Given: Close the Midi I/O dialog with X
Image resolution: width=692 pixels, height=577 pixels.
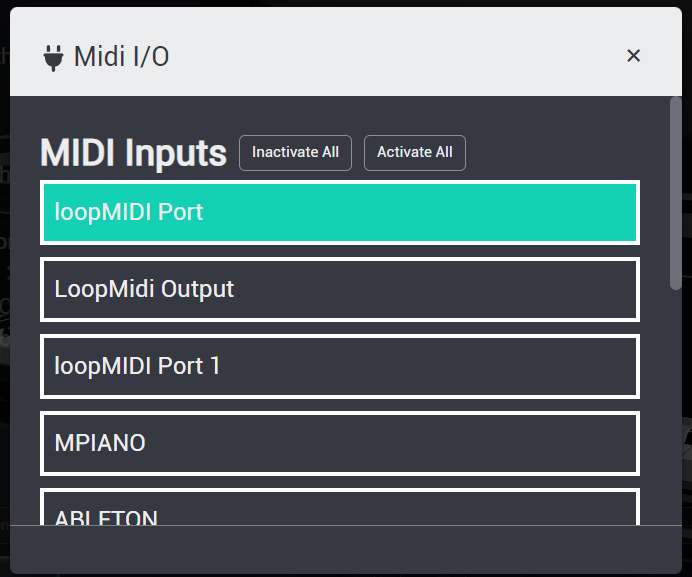Looking at the screenshot, I should pos(633,56).
